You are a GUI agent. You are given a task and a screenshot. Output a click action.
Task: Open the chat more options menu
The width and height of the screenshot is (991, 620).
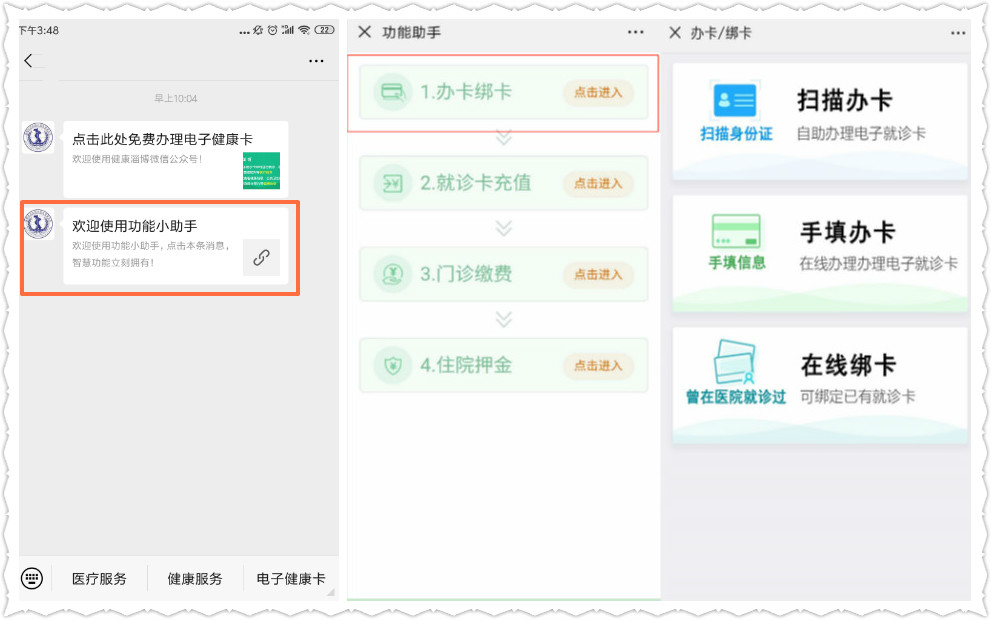point(316,61)
